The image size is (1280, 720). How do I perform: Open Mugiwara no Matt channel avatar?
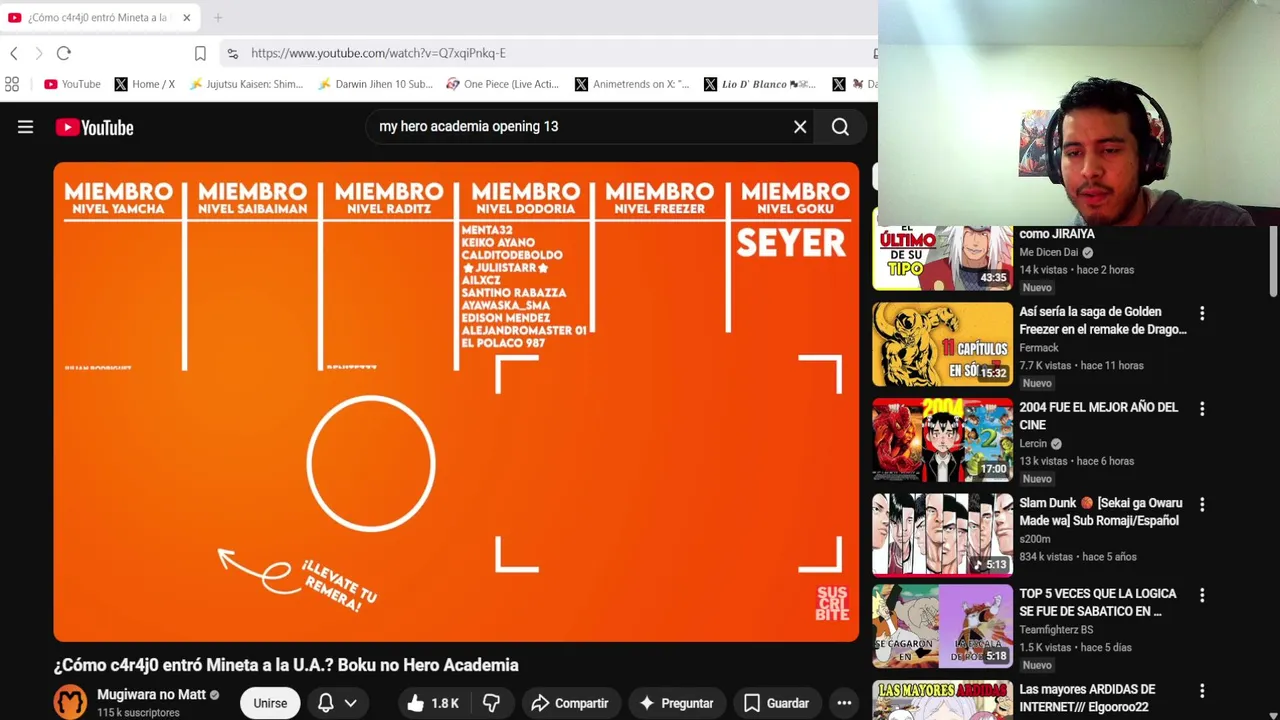pos(70,702)
